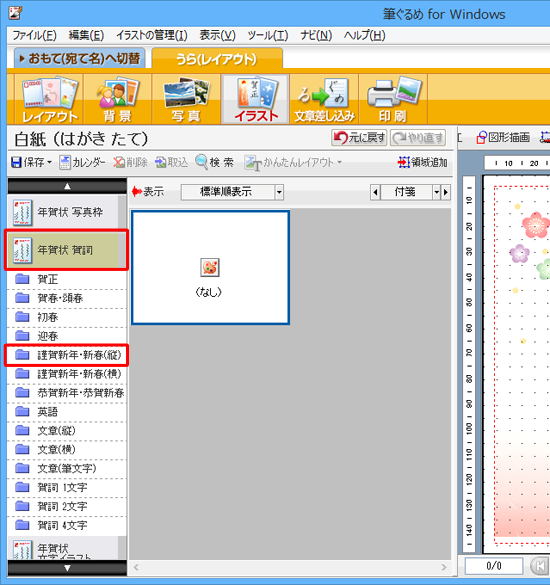Open the 謹賀新年・新春(横) folder
550x585 pixels.
(x=66, y=374)
